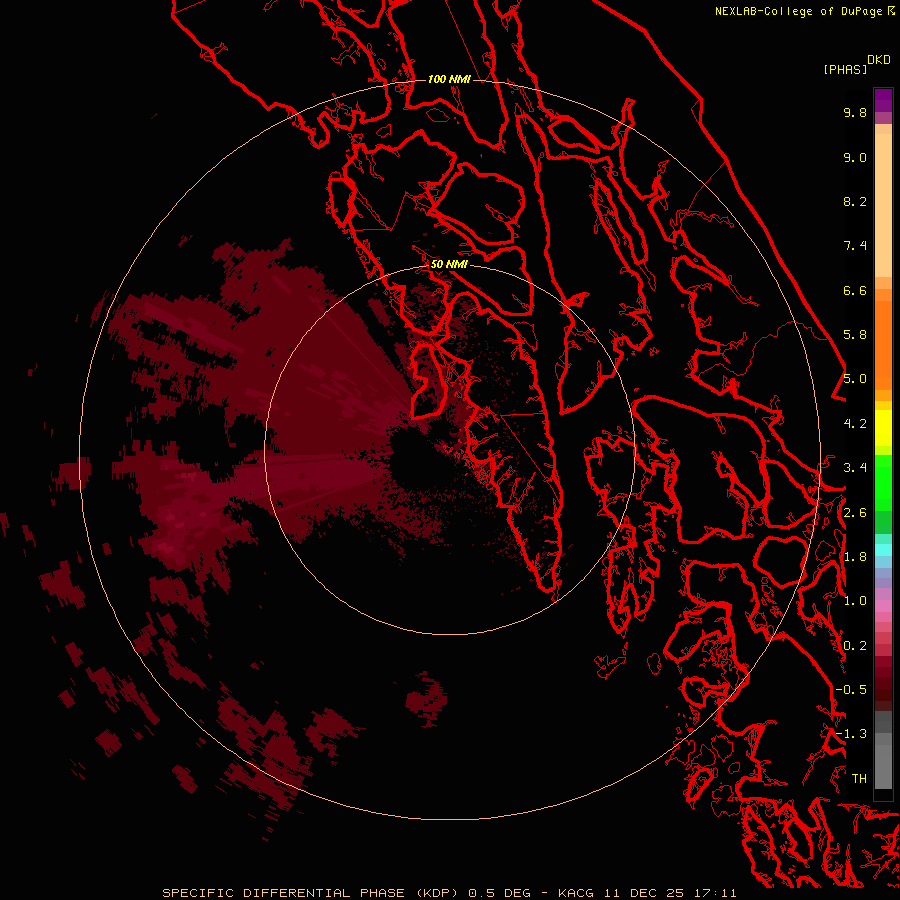Click the 4.2 value on the color scale

(x=855, y=424)
